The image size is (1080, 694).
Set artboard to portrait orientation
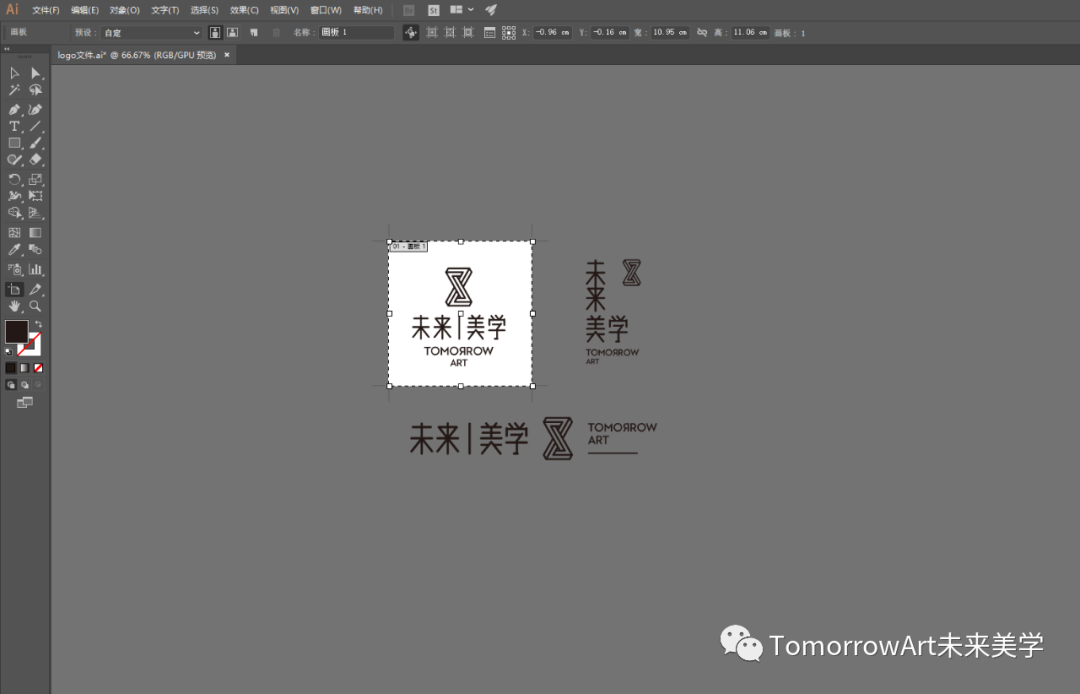pos(215,32)
